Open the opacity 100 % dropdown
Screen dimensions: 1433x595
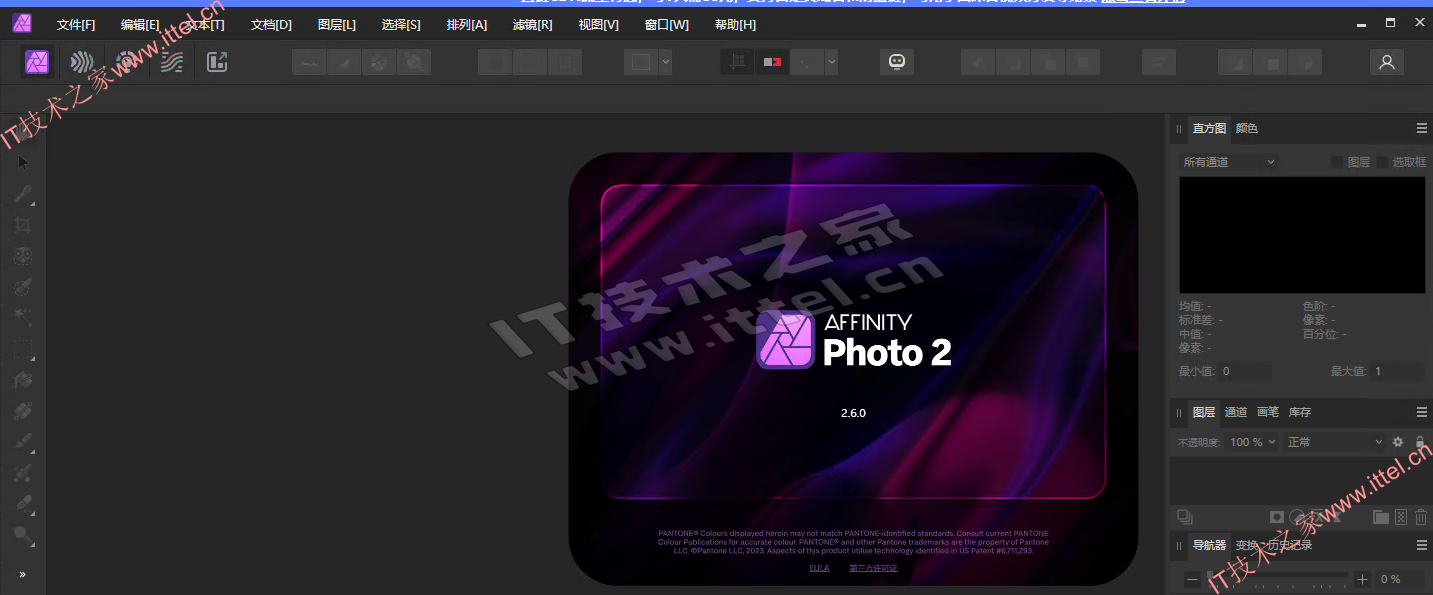(x=1252, y=441)
